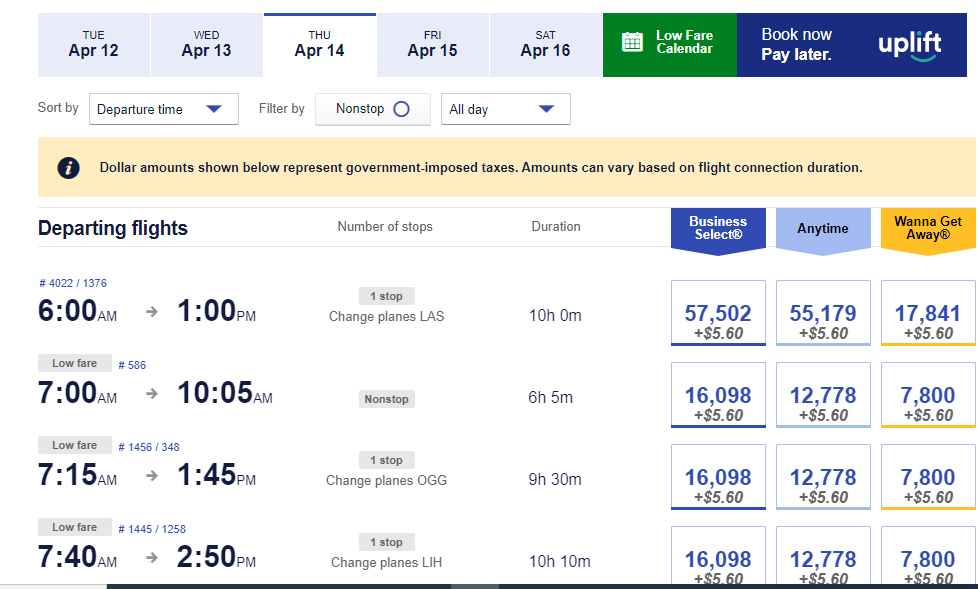This screenshot has width=978, height=589.
Task: Toggle the Nonstop filter
Action: 372,109
